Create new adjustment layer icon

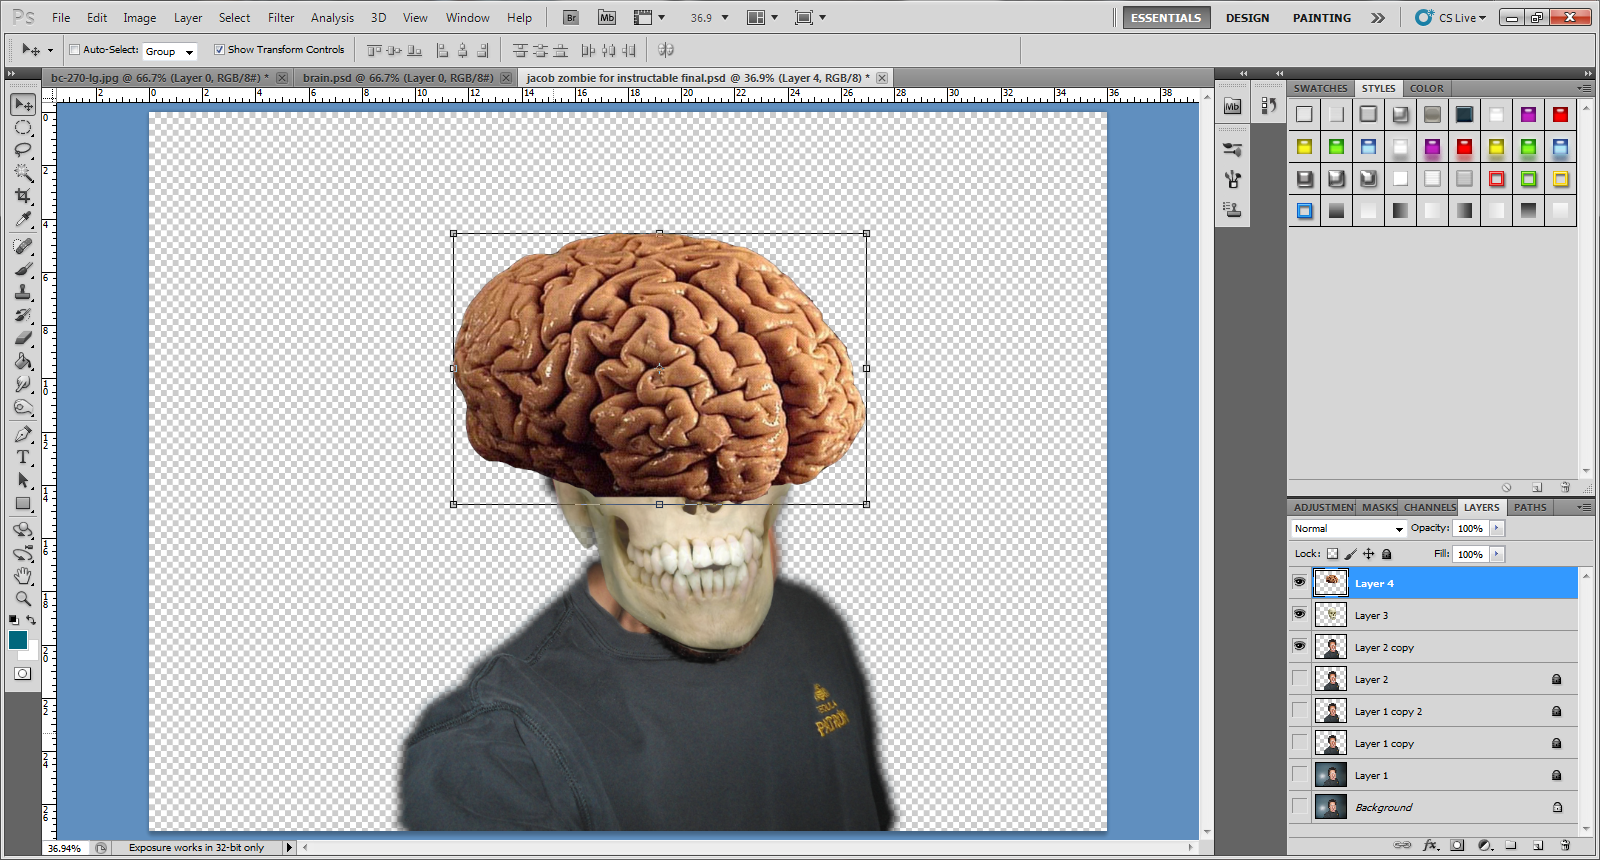1484,845
